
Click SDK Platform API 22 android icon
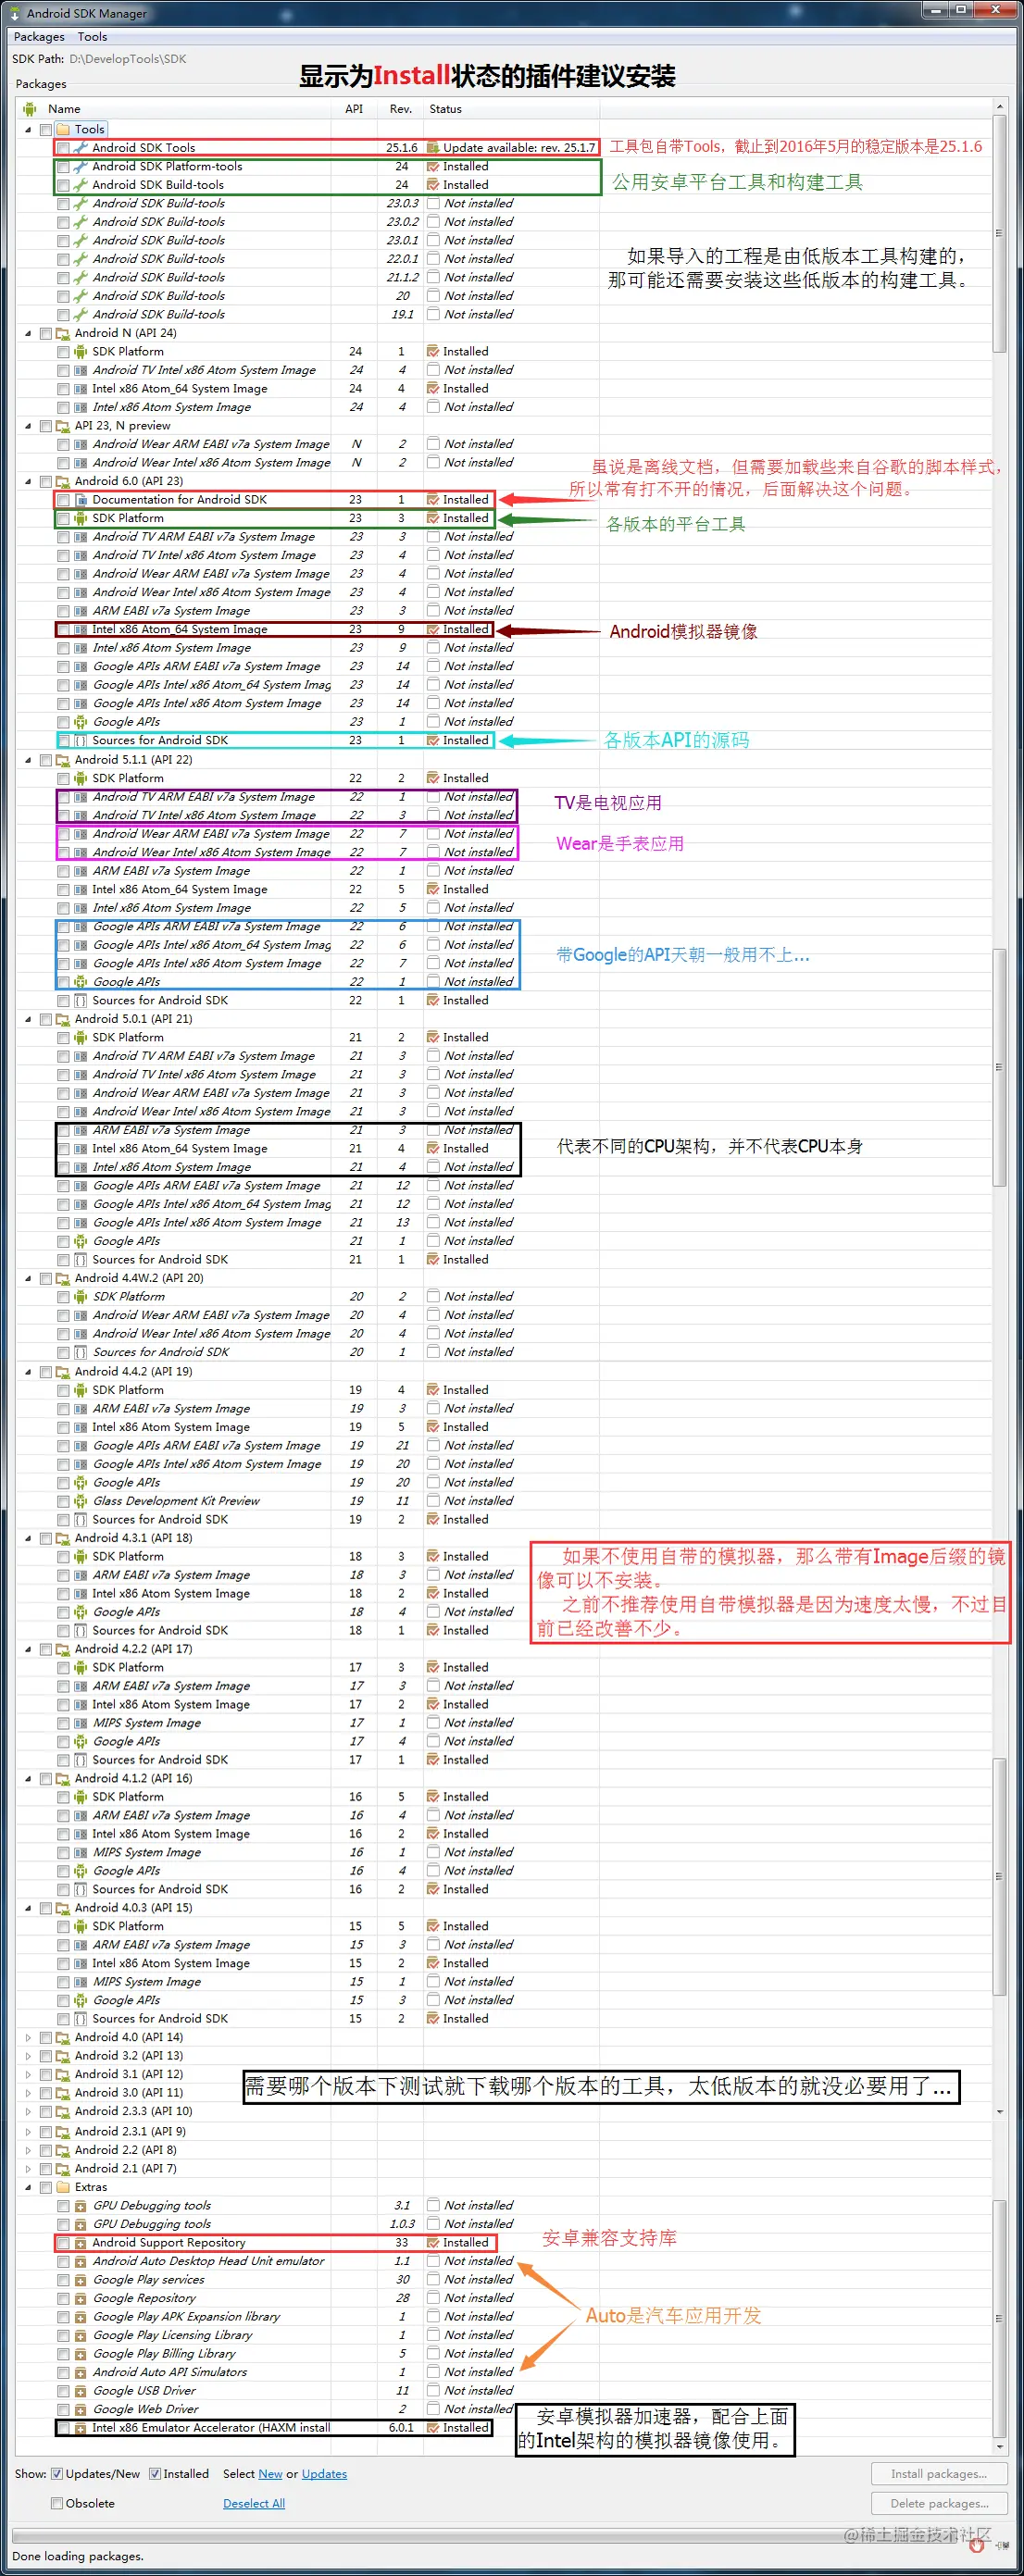(81, 778)
